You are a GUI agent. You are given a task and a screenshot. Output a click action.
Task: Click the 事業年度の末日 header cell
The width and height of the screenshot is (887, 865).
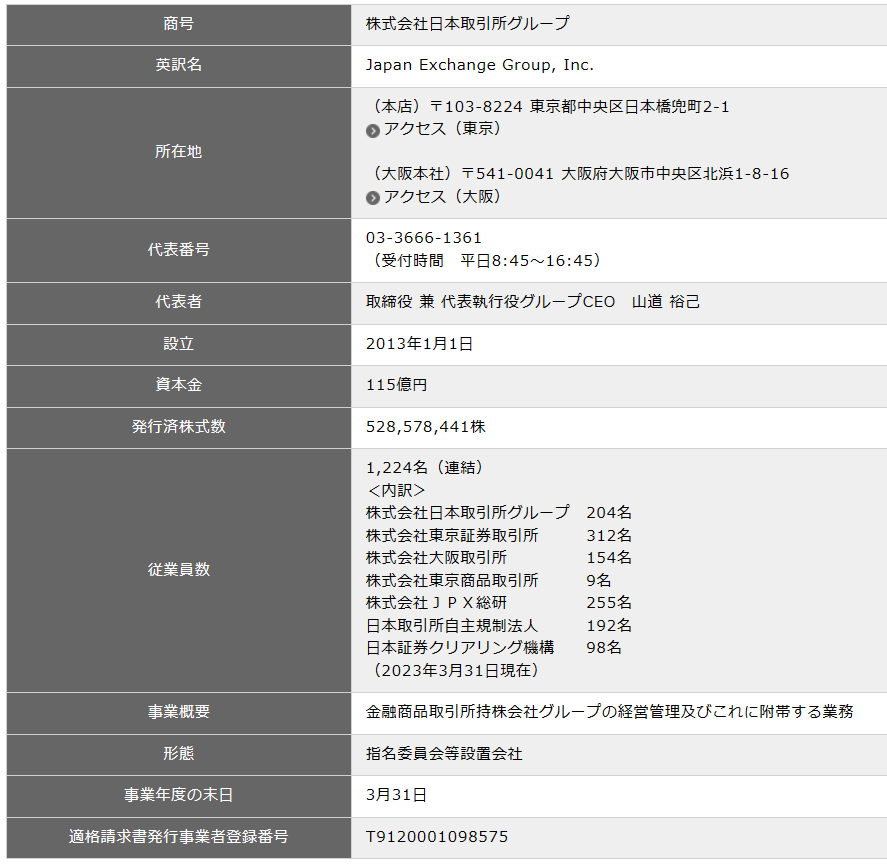(179, 796)
